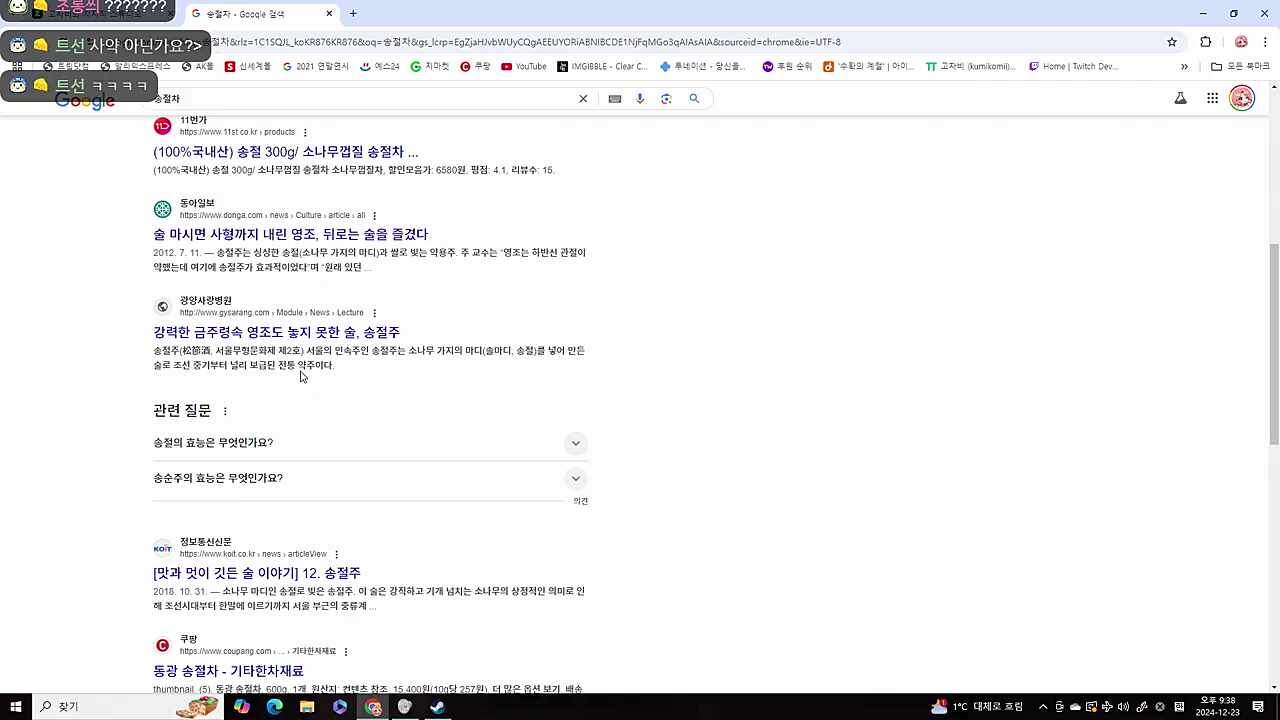Open more options for the 11번가 result
Screen dimensions: 1280x720
[305, 132]
